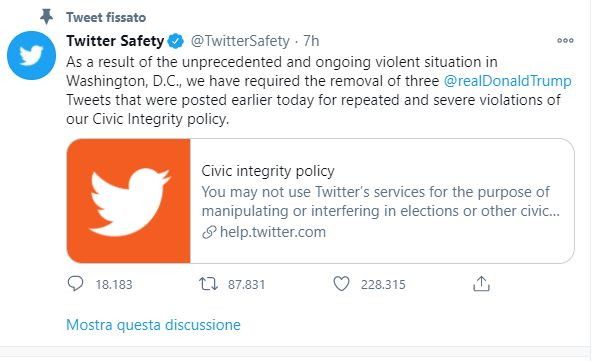Open the three-dot more options menu
Viewport: 598px width, 361px height.
[565, 40]
